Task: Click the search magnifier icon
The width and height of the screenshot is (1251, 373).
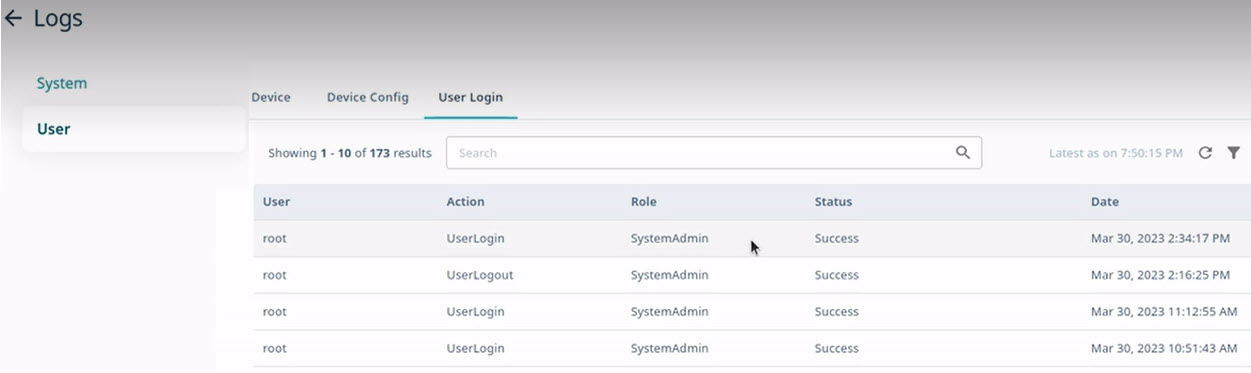Action: coord(963,153)
